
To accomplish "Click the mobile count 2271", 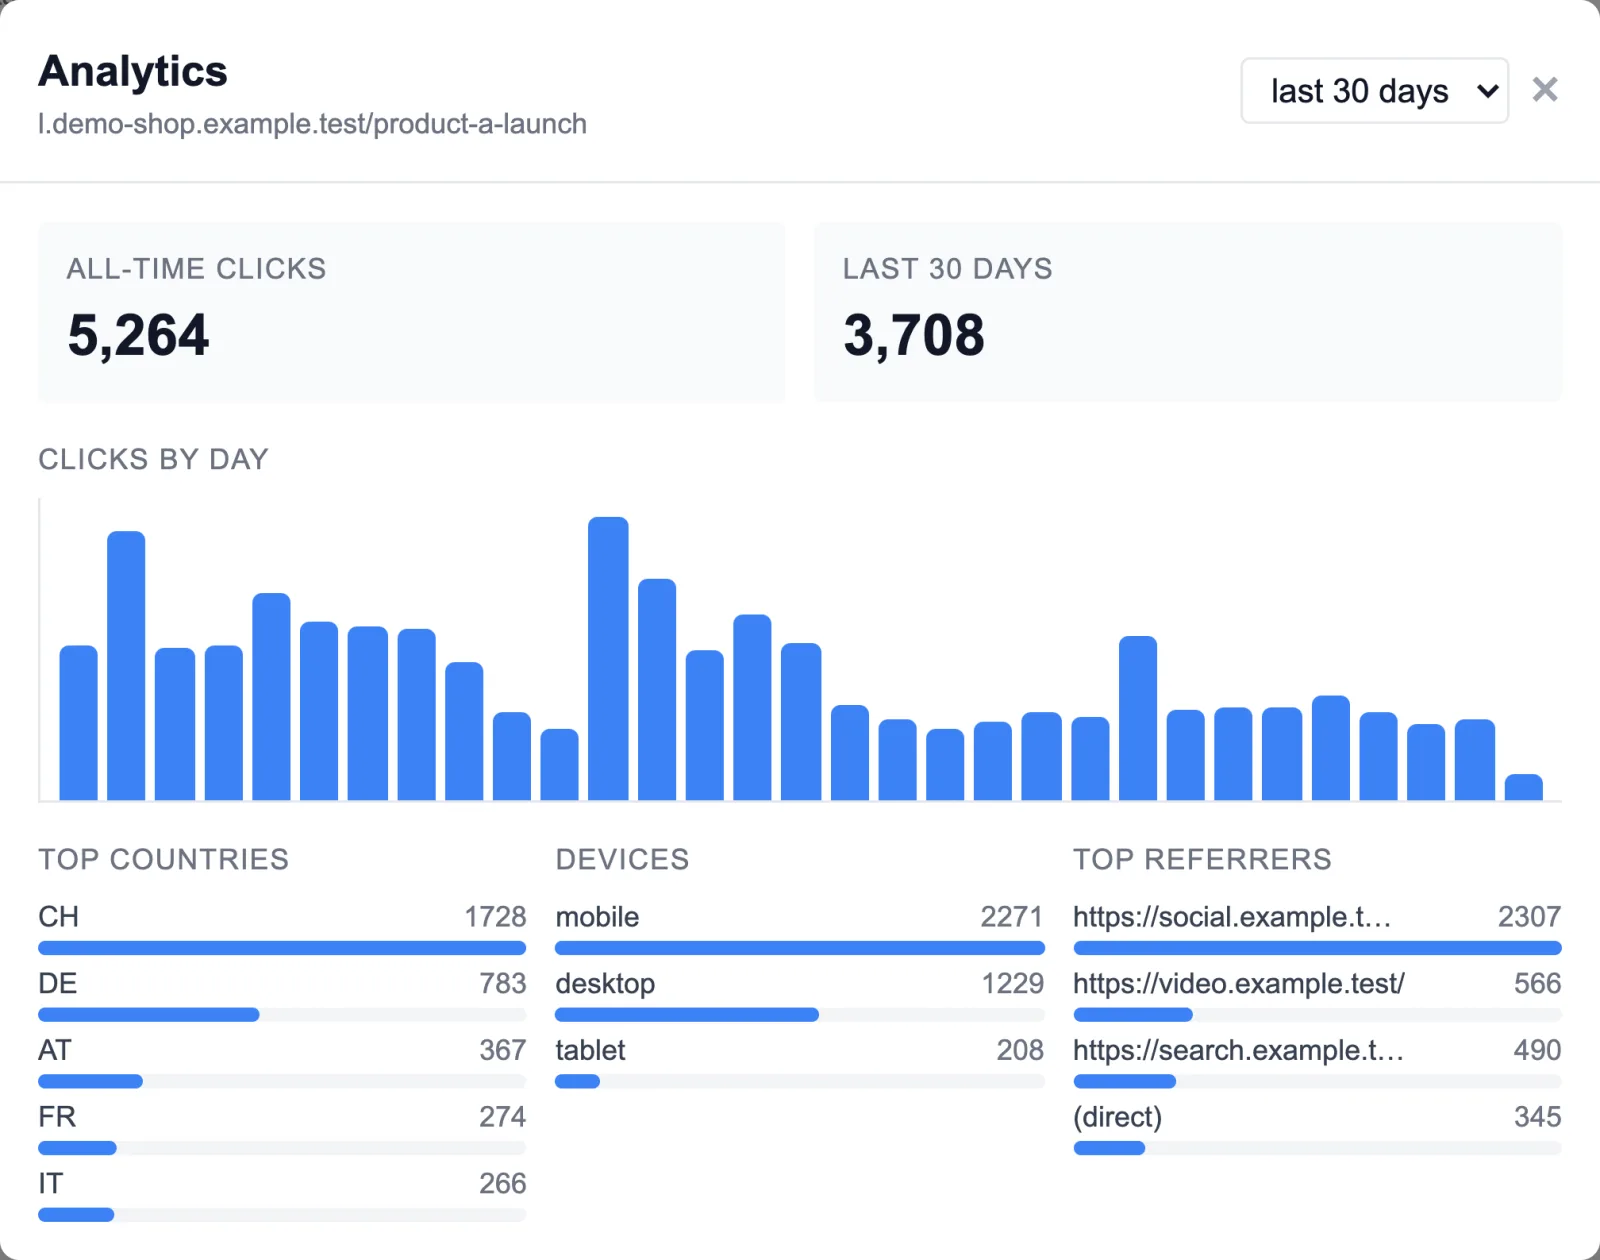I will [1012, 917].
